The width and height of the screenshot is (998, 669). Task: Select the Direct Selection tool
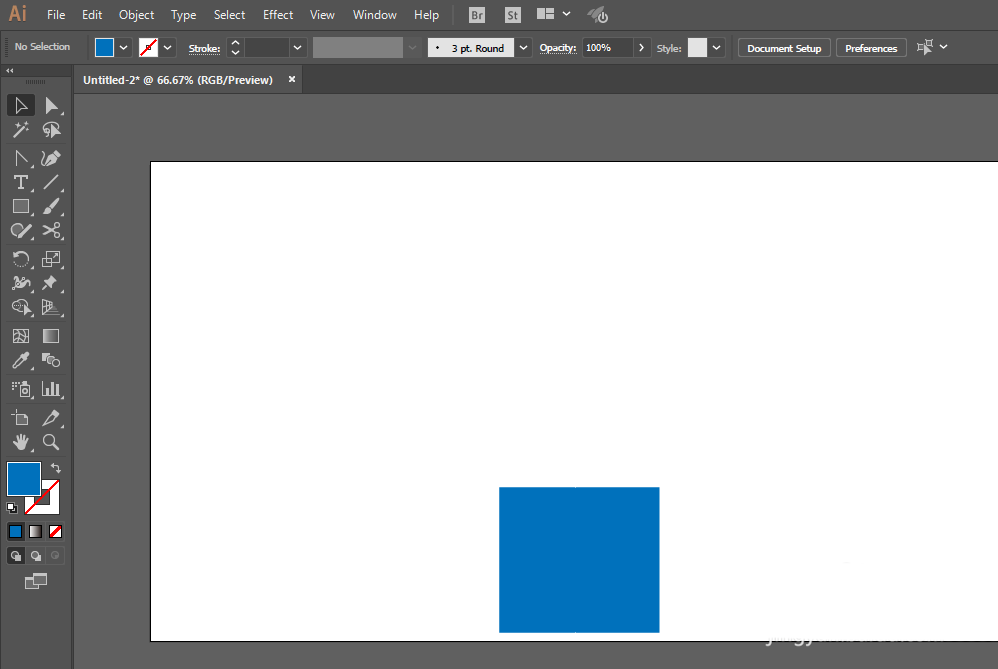(x=51, y=106)
